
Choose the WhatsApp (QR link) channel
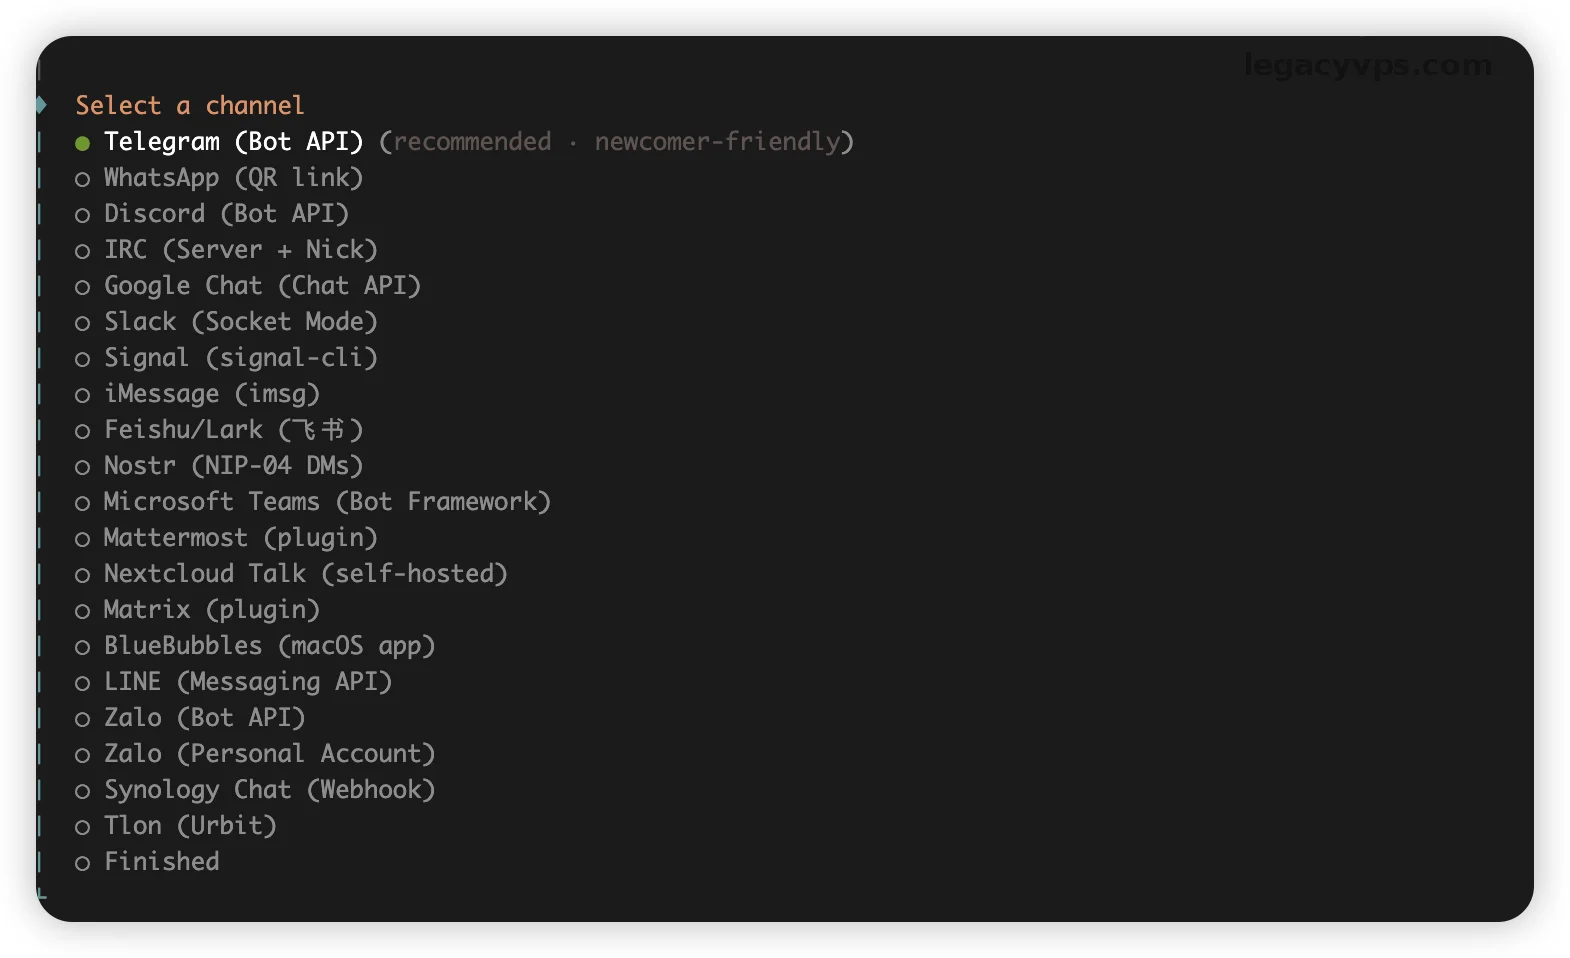pos(232,178)
